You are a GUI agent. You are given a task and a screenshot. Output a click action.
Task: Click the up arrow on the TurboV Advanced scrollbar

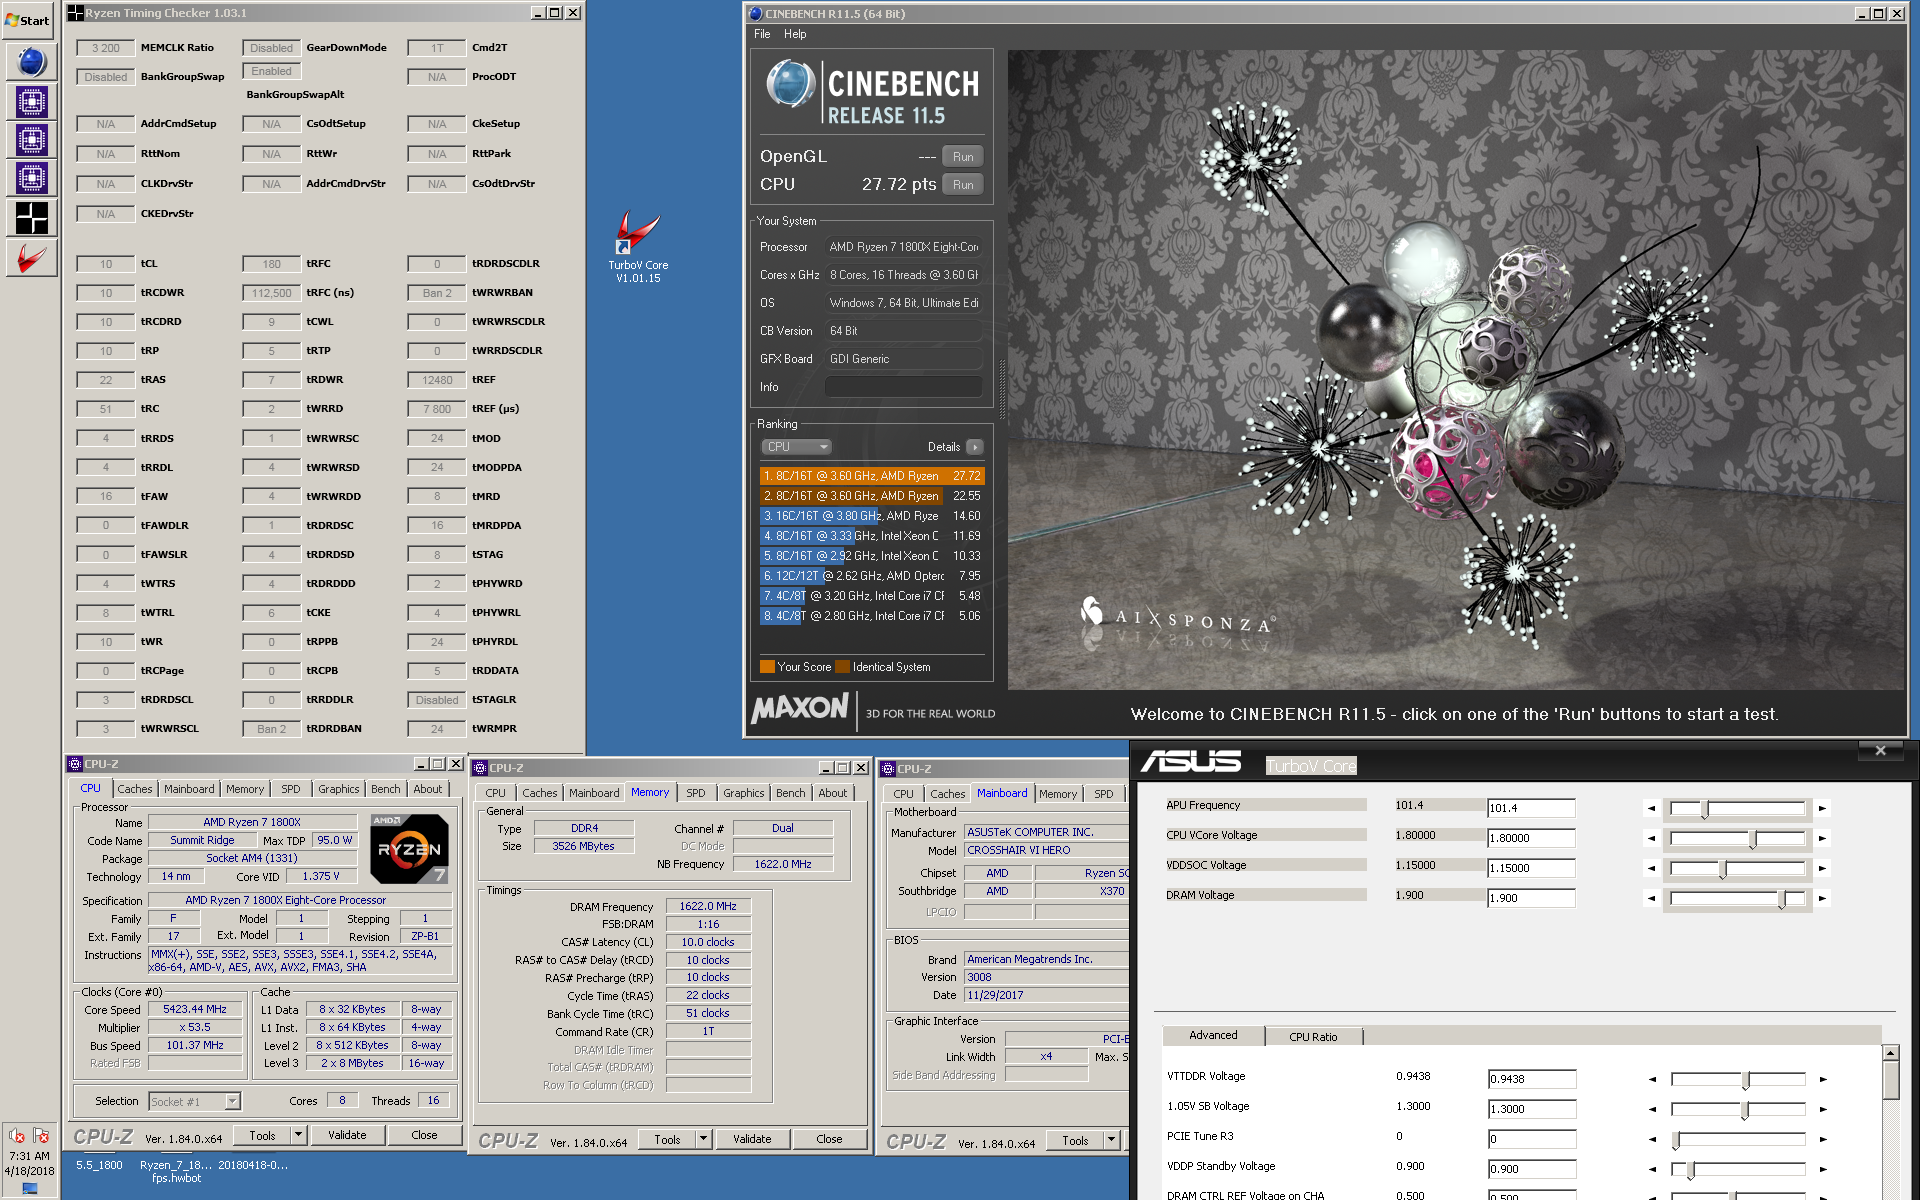1890,1053
